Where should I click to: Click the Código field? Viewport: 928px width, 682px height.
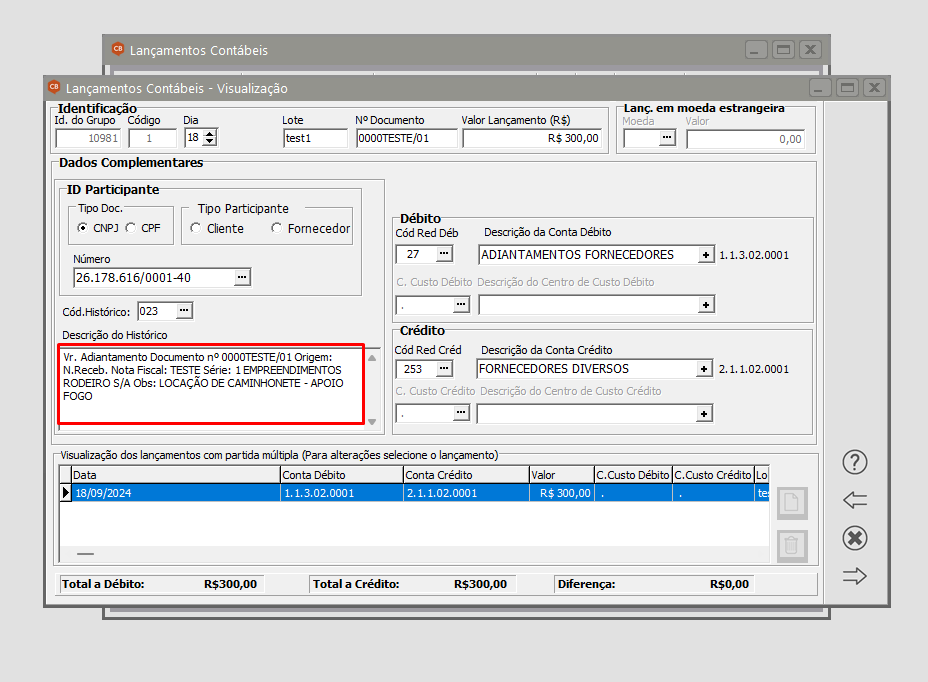point(153,138)
